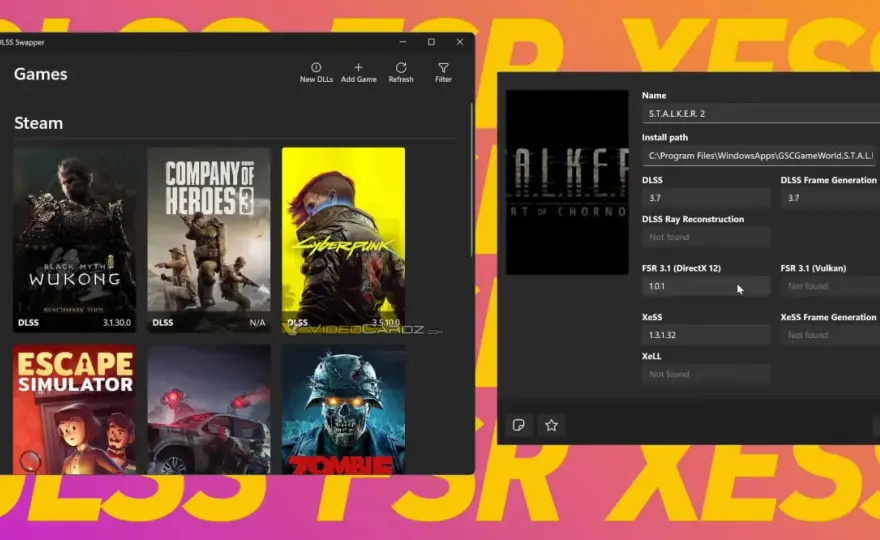Open the FSR 3.1 DirectX 12 version field
This screenshot has width=880, height=540.
pyautogui.click(x=706, y=286)
